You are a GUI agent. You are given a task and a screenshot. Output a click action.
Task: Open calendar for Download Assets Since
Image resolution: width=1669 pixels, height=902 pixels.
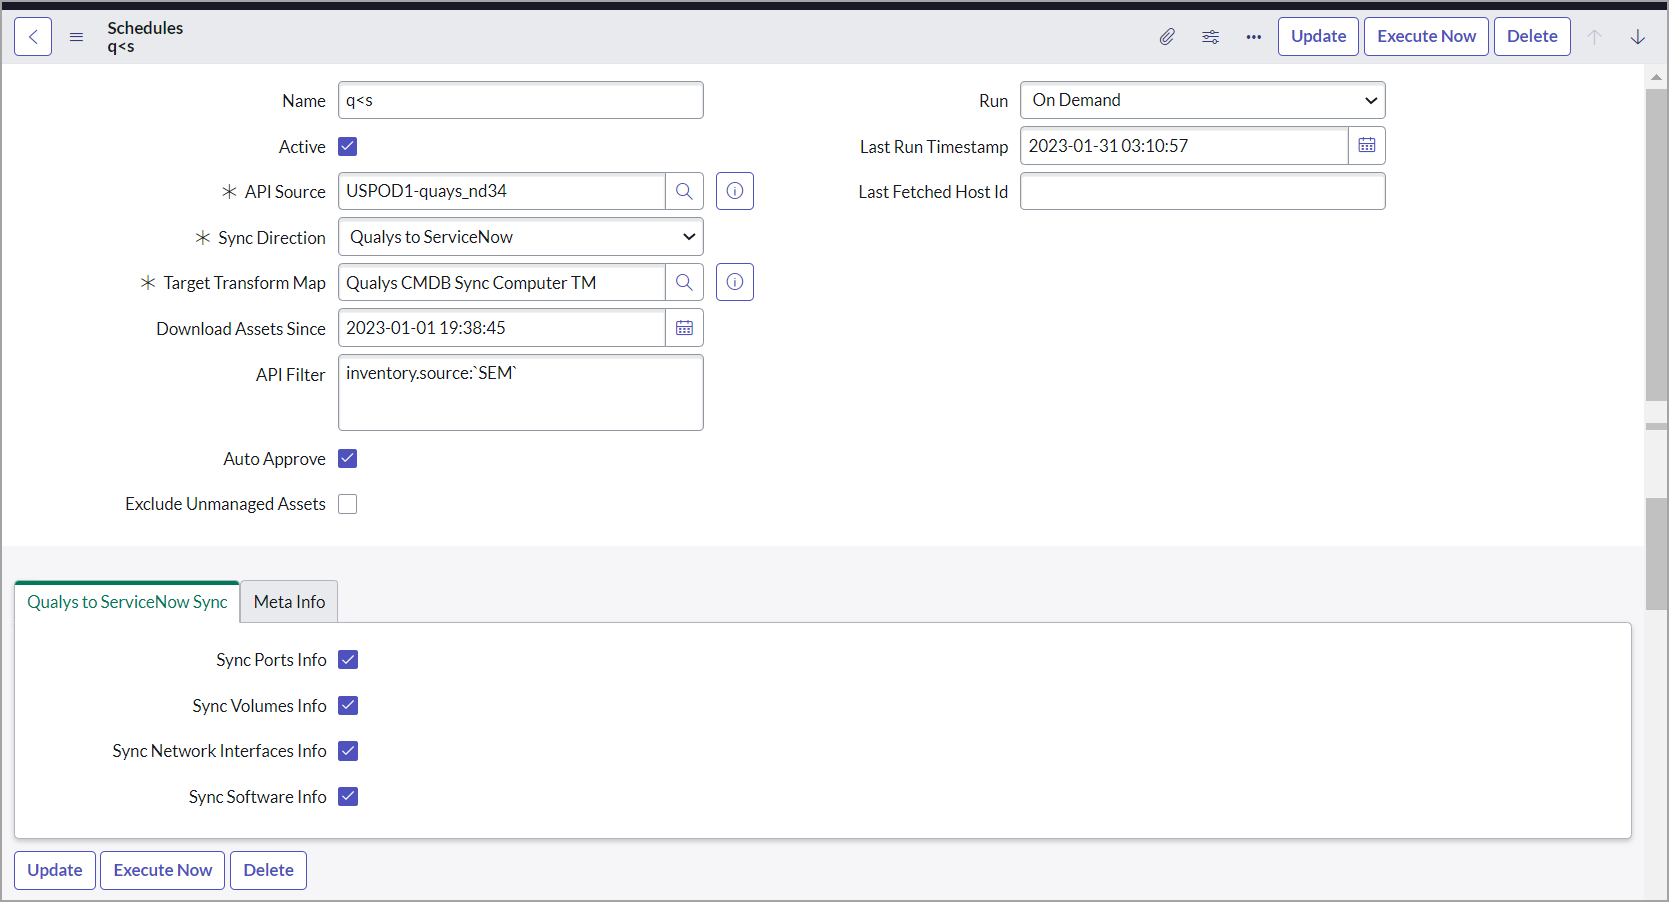pyautogui.click(x=684, y=328)
